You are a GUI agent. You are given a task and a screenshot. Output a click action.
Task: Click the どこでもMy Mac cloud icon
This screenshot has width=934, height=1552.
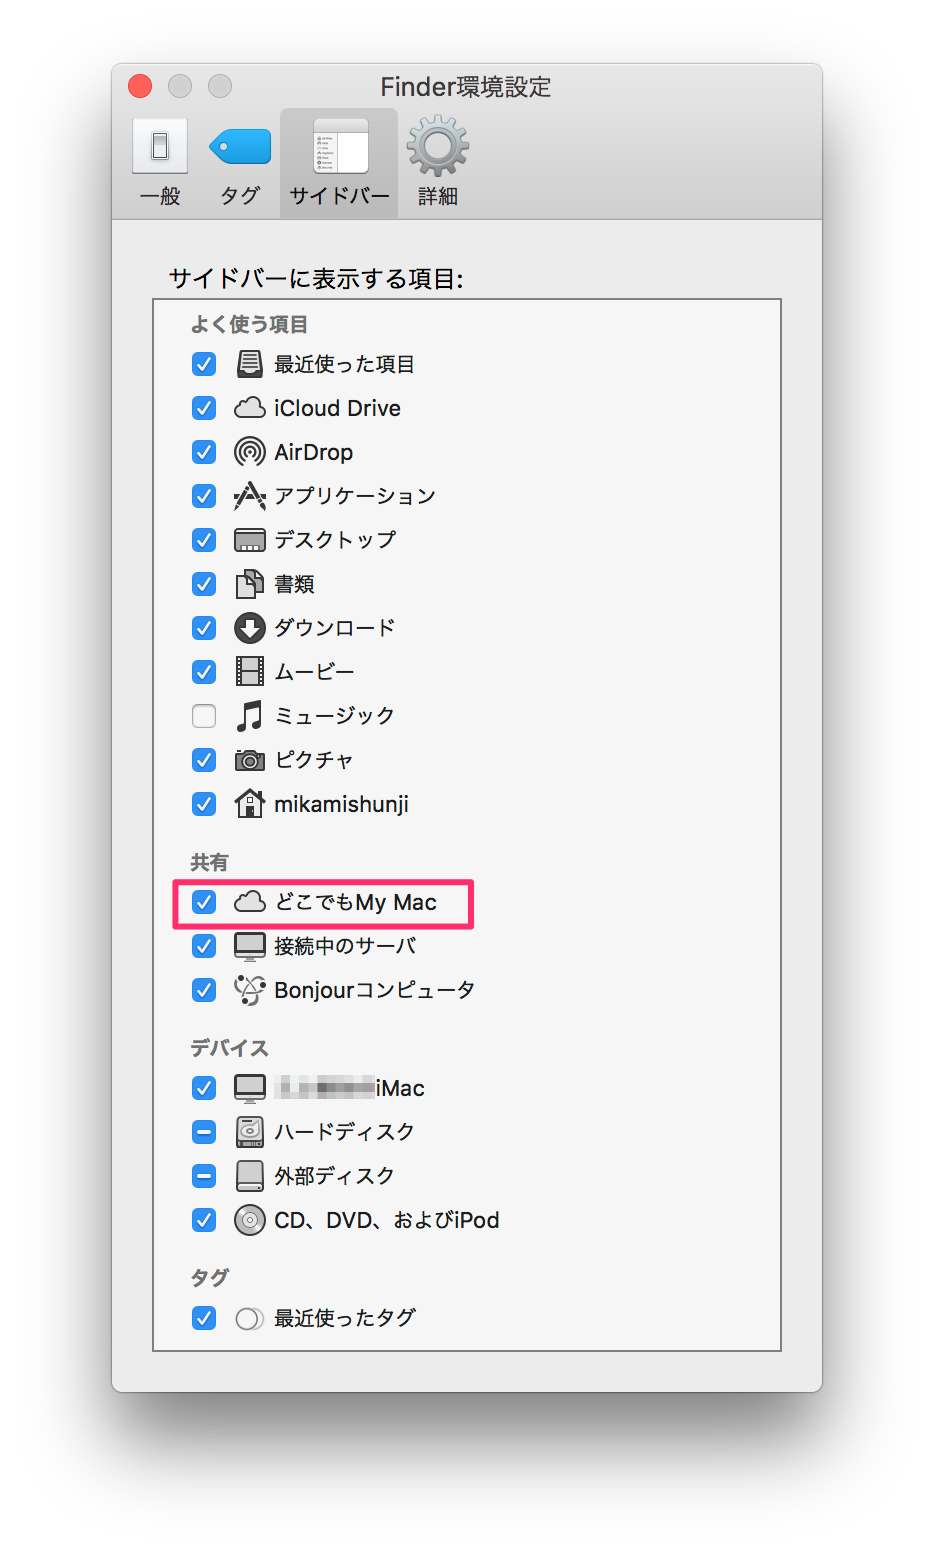pyautogui.click(x=249, y=903)
